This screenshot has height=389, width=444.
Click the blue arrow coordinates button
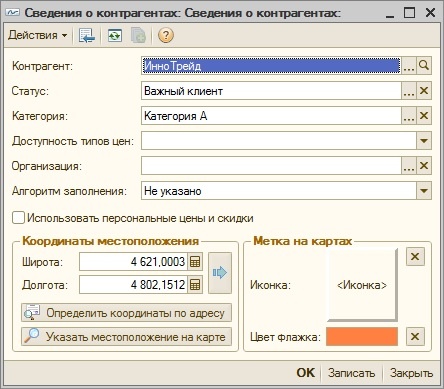click(220, 273)
